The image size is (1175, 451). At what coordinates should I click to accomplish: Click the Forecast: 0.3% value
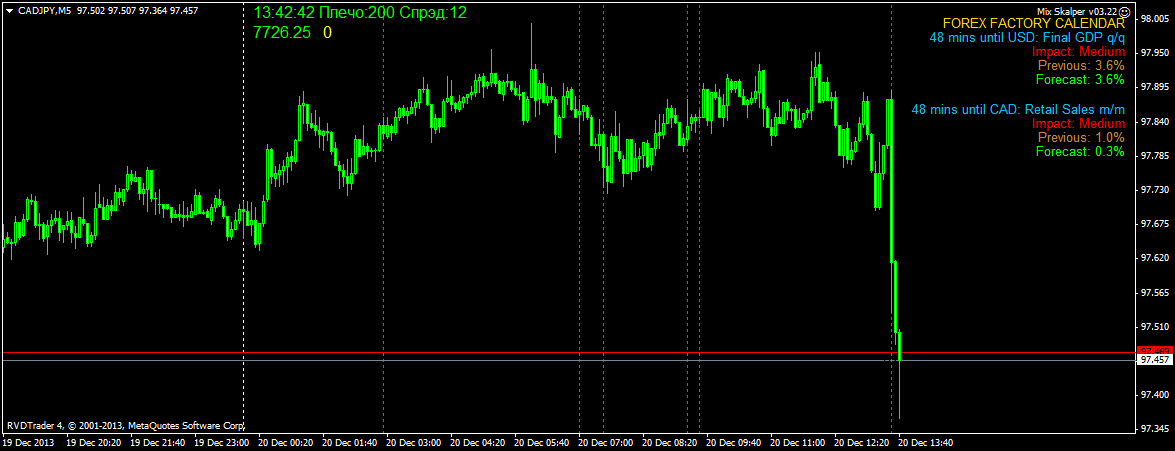[x=1081, y=152]
